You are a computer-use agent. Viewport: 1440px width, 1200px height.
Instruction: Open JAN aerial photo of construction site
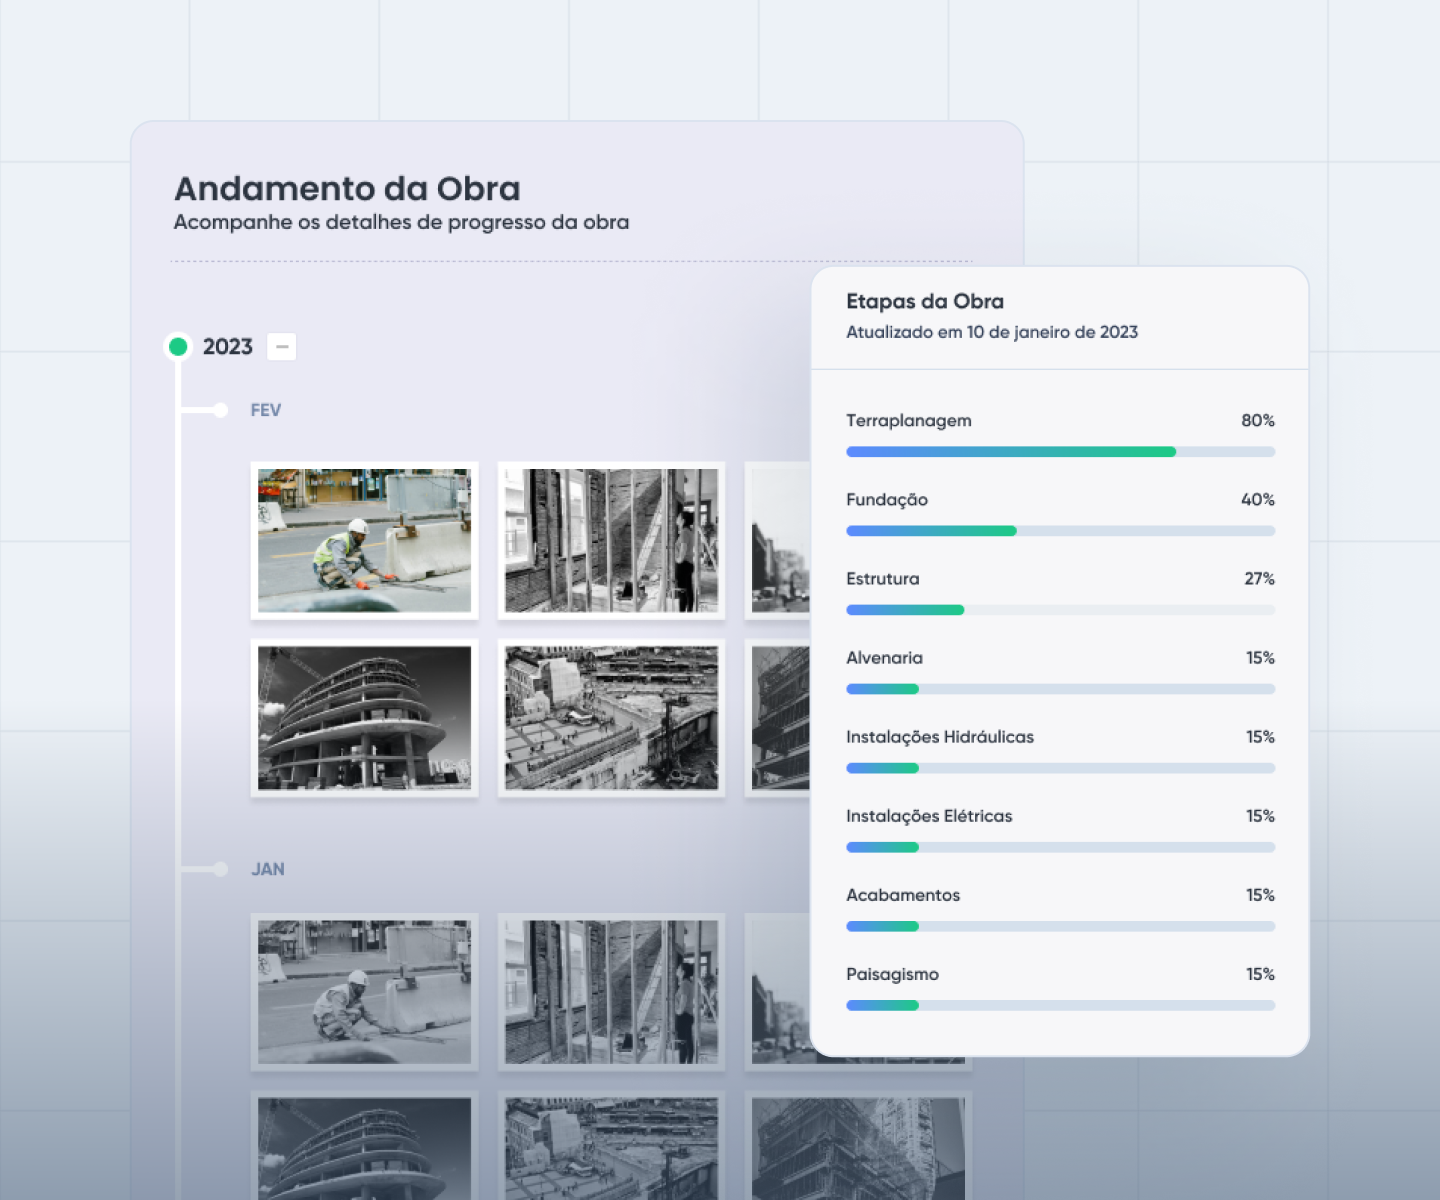point(611,1146)
